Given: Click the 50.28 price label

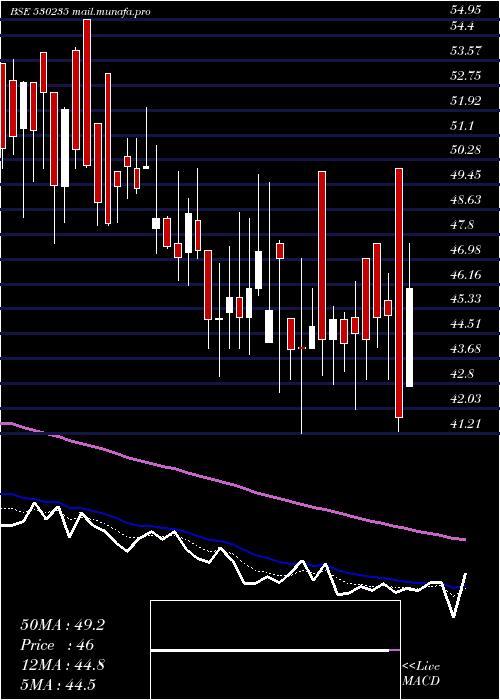Looking at the screenshot, I should (466, 150).
